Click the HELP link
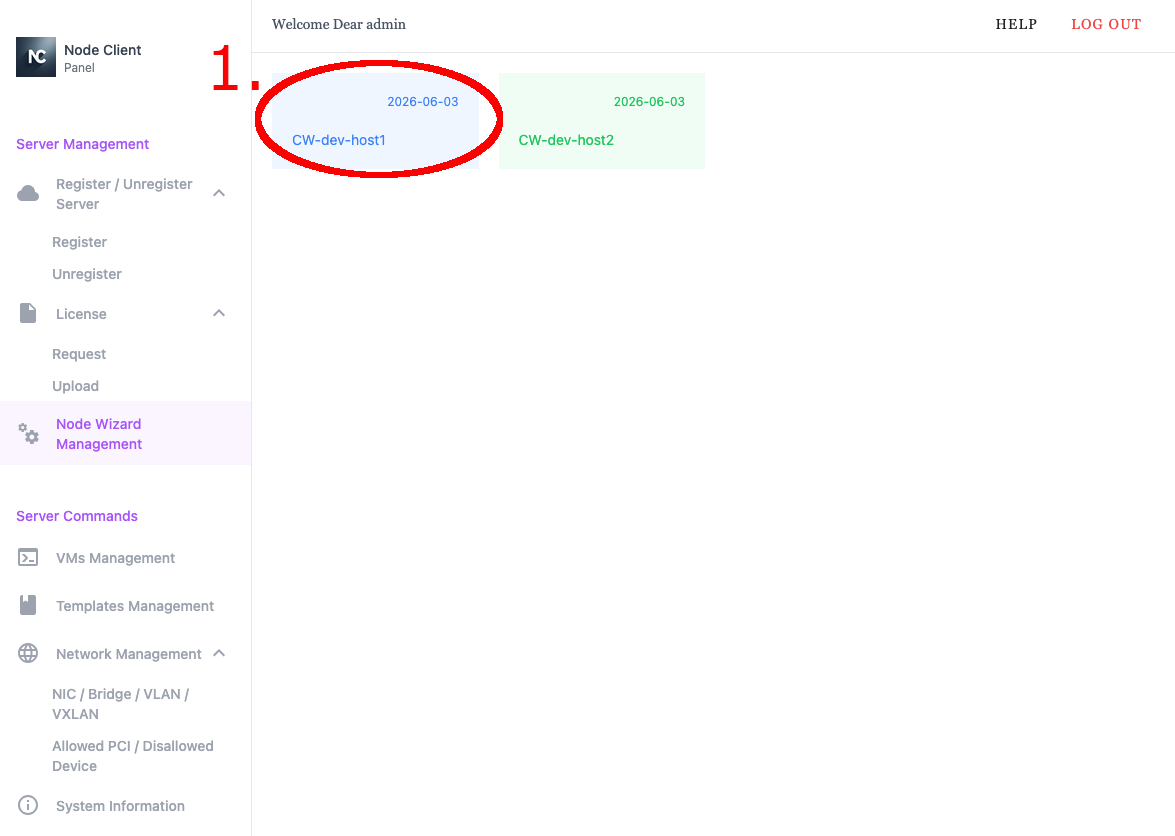1175x836 pixels. (x=1016, y=24)
